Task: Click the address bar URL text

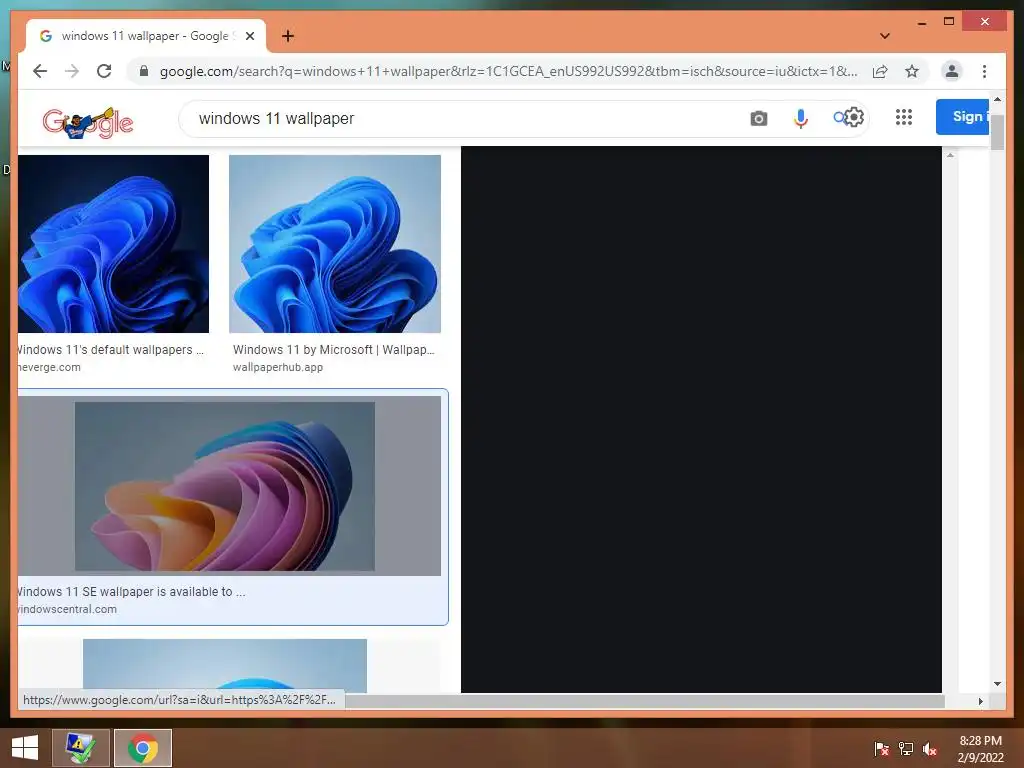Action: click(x=508, y=71)
